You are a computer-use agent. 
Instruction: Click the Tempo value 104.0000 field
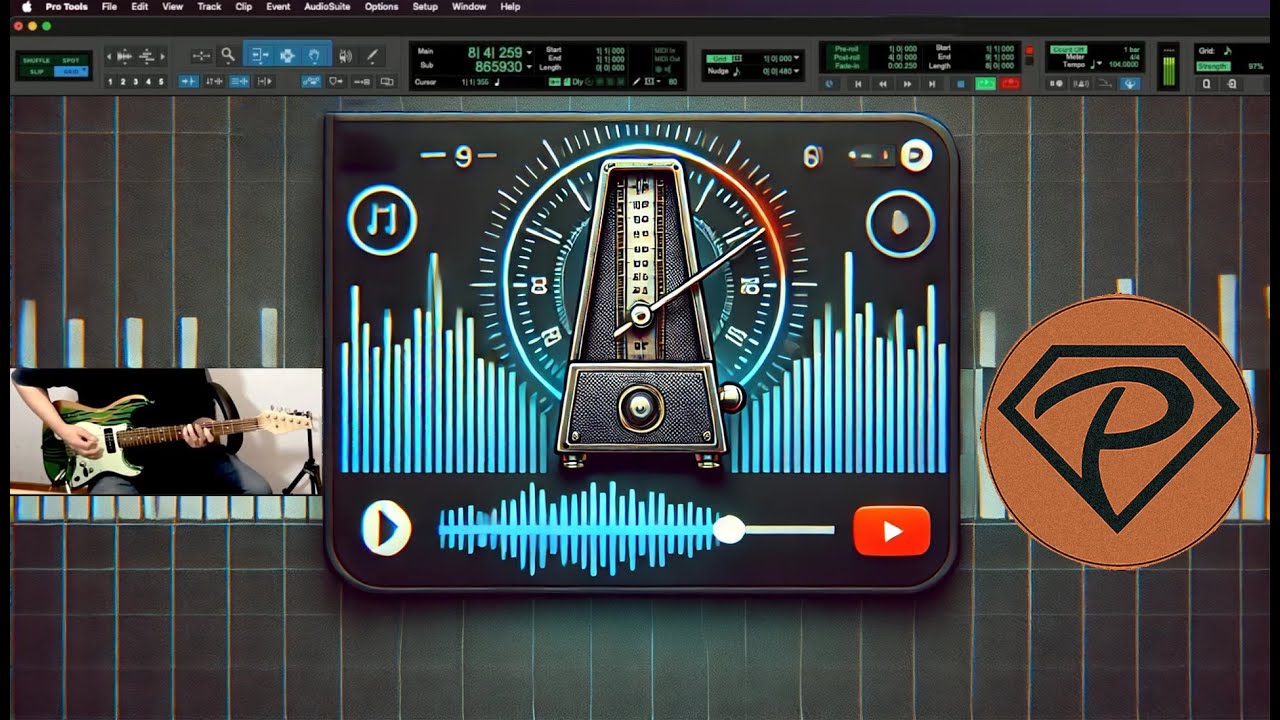(1124, 64)
